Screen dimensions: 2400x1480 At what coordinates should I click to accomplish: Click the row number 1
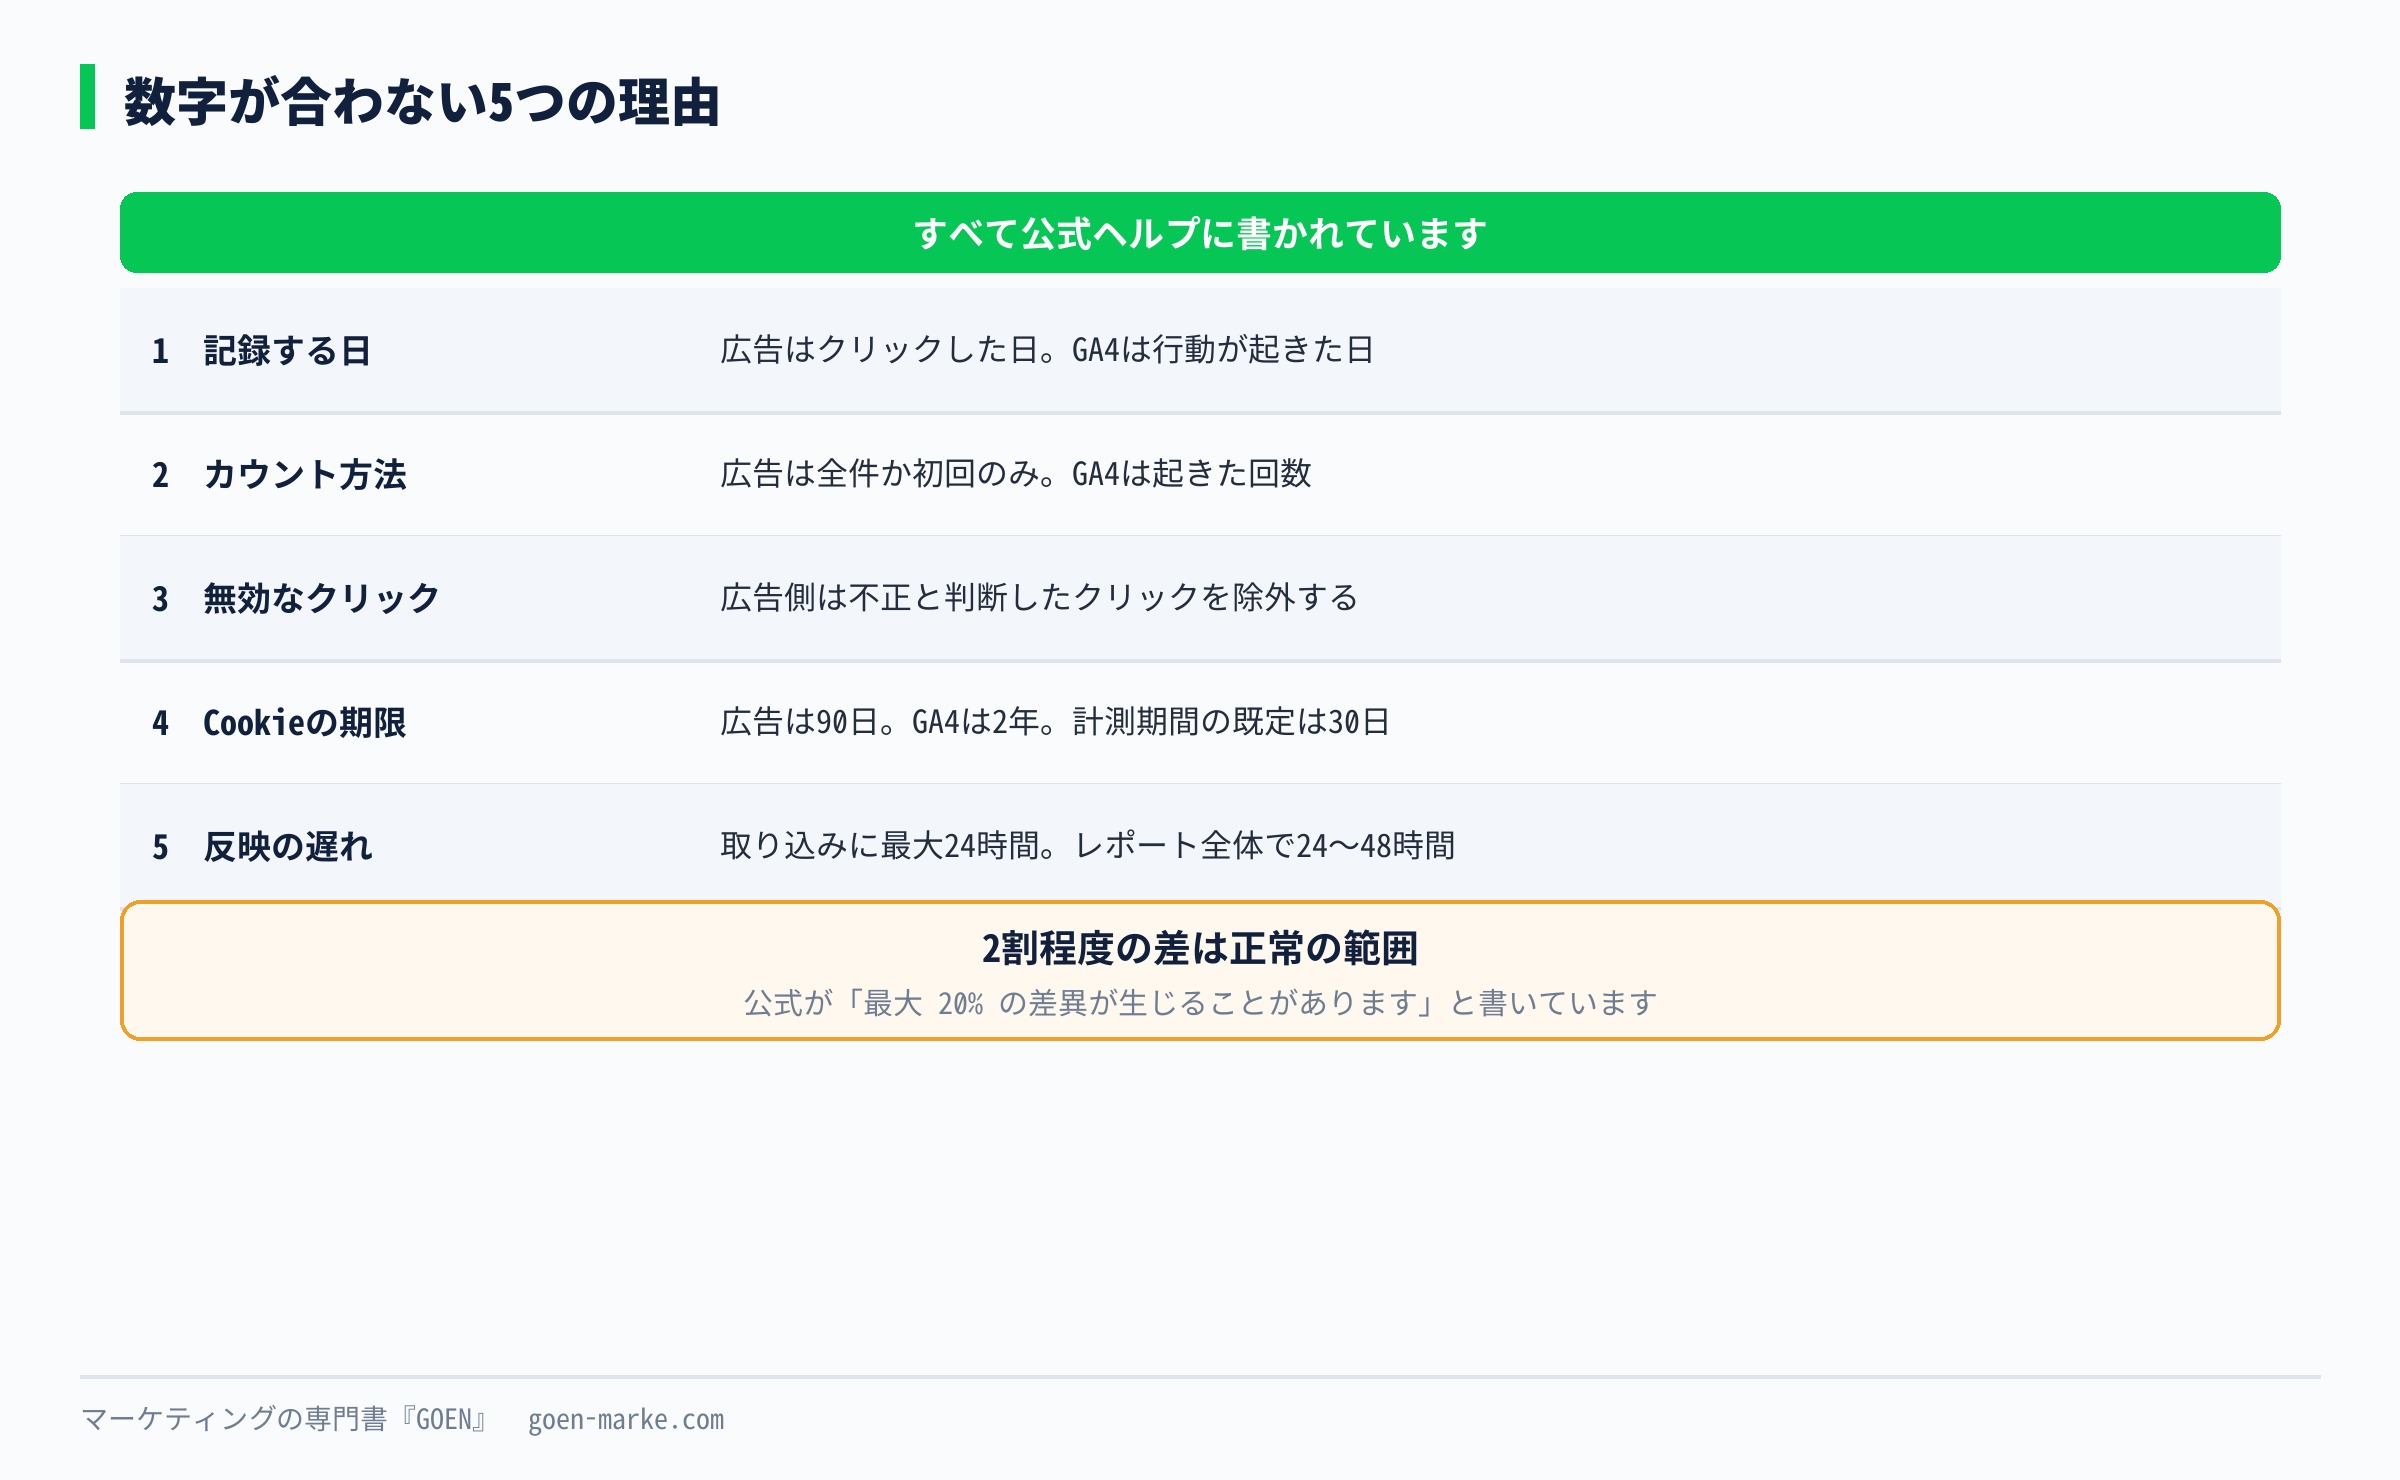point(160,351)
